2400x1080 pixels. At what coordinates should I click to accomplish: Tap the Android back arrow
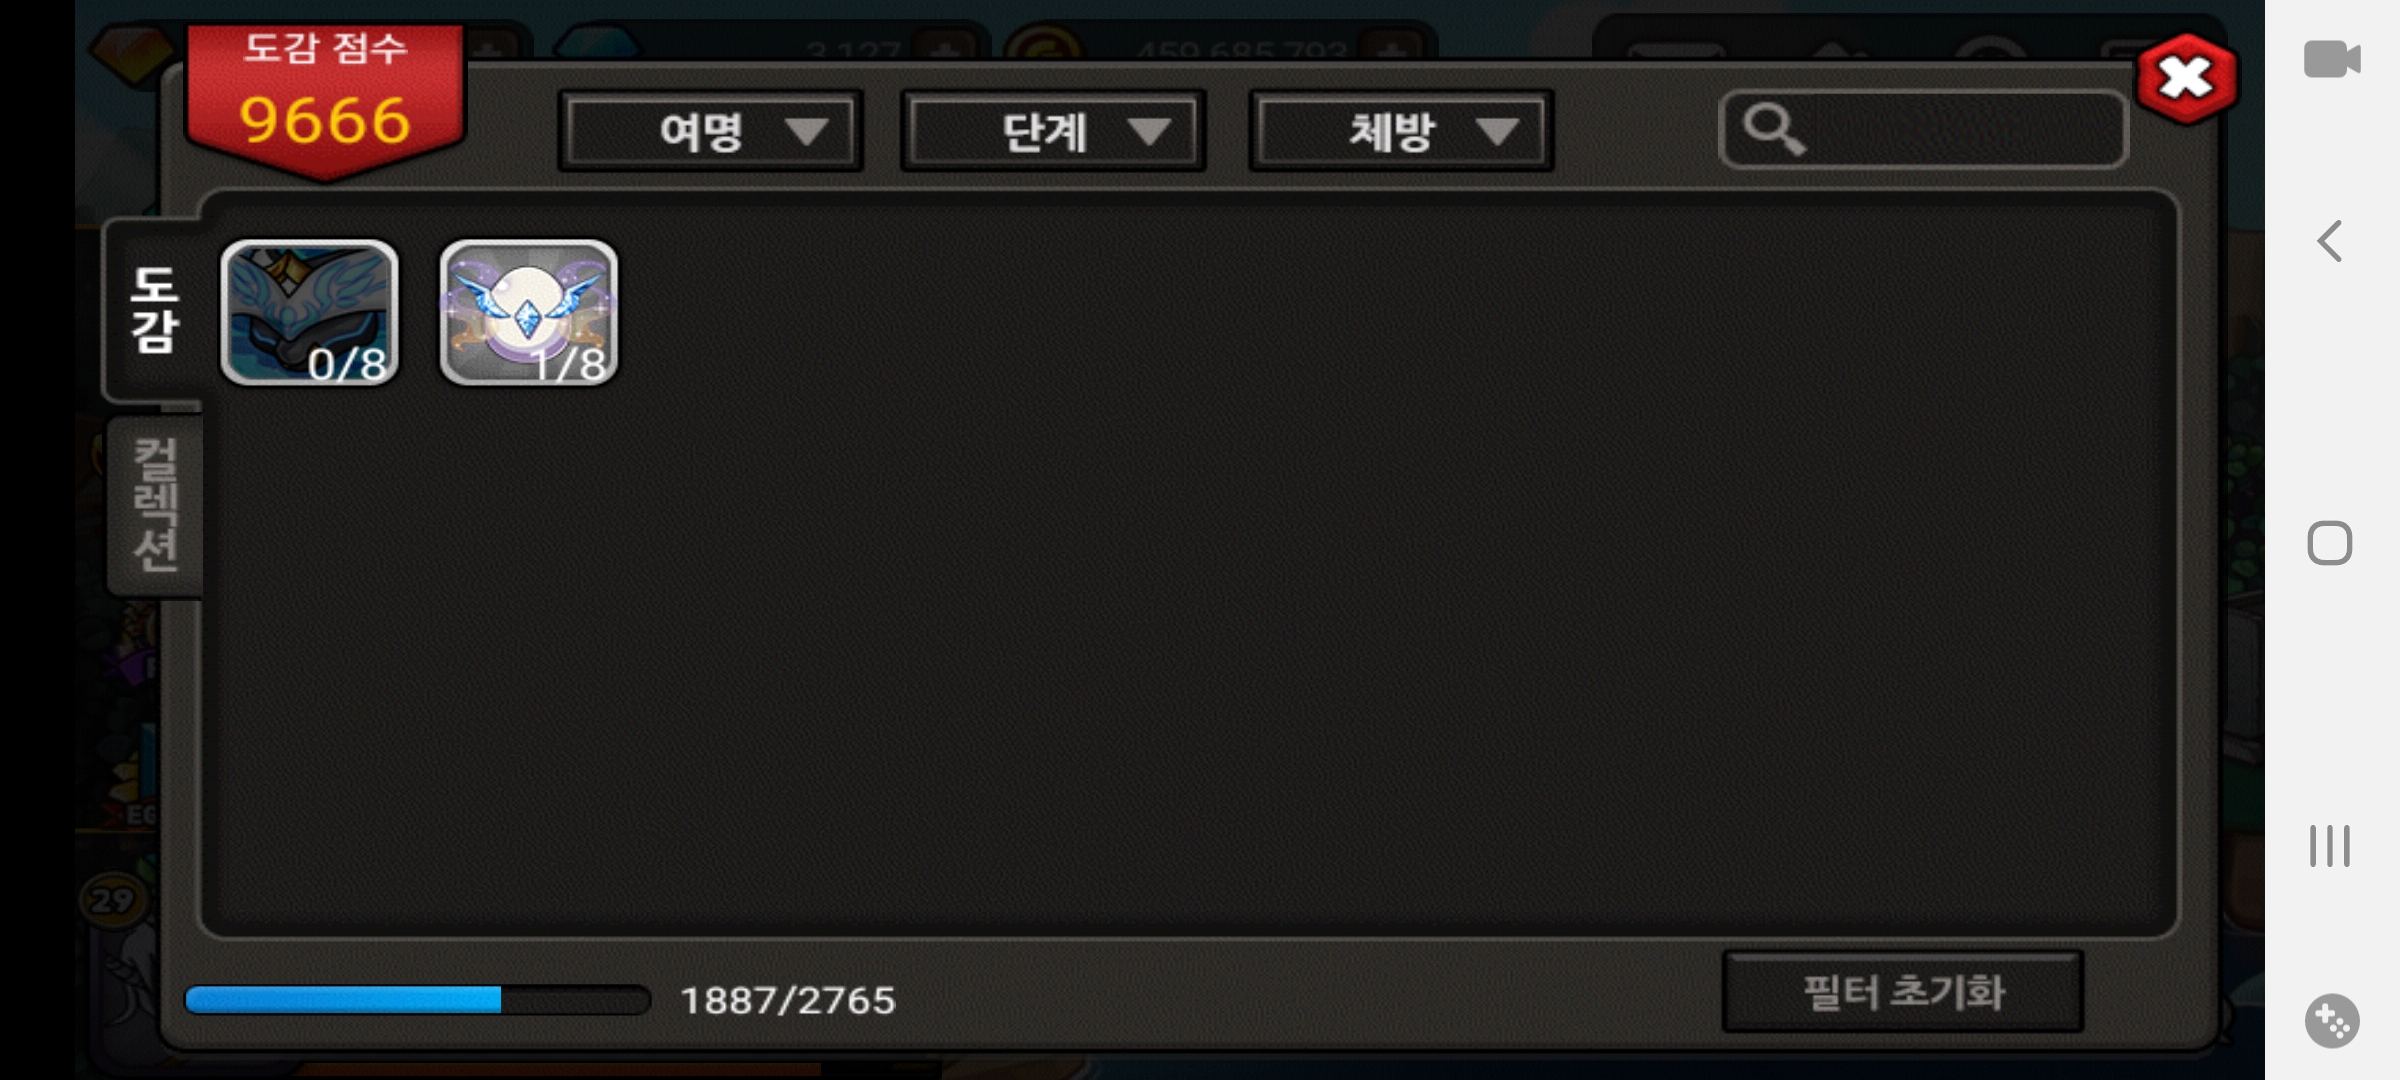[x=2331, y=241]
